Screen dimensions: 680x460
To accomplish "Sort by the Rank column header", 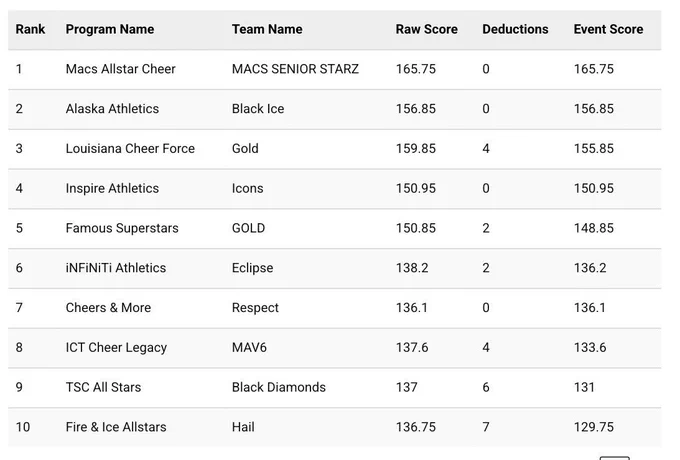I will point(30,29).
